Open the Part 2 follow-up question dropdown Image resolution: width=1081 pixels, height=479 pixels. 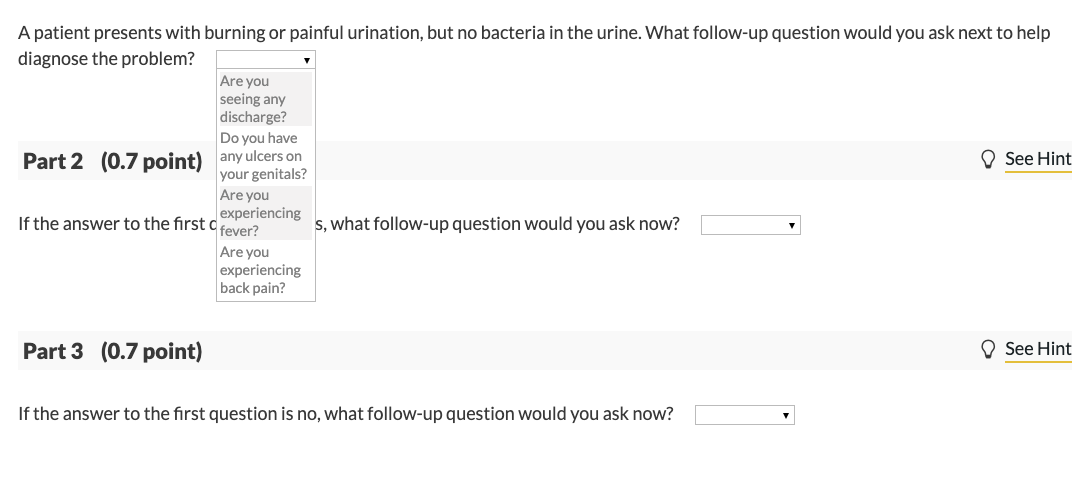point(750,225)
